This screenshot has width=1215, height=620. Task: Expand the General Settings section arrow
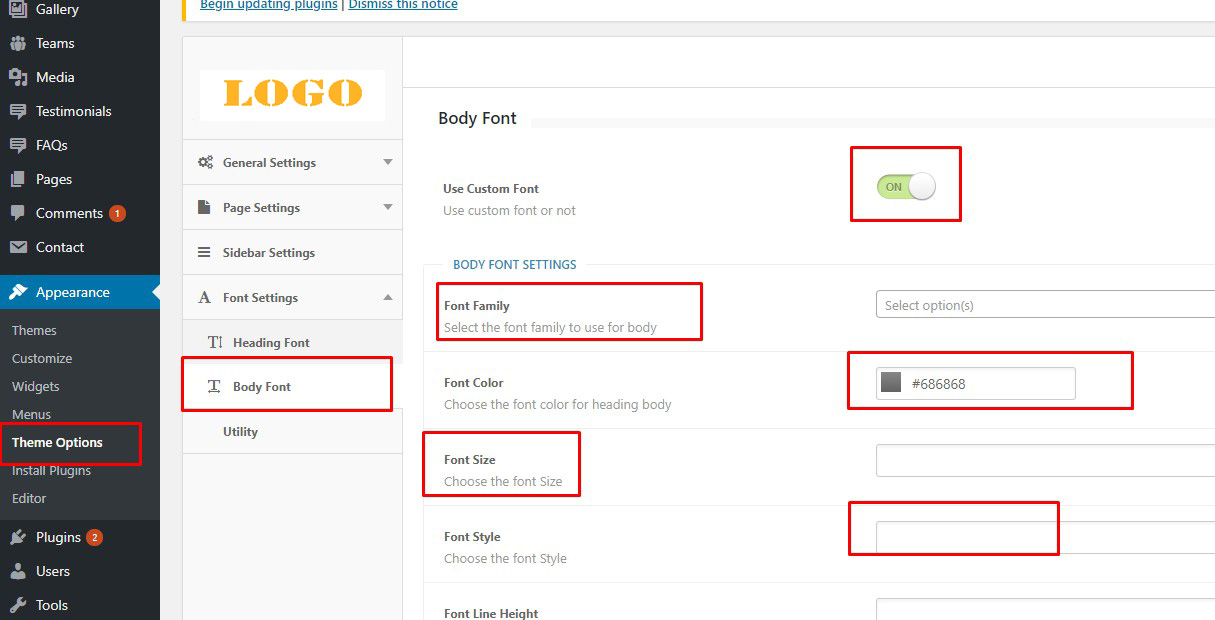[x=388, y=162]
